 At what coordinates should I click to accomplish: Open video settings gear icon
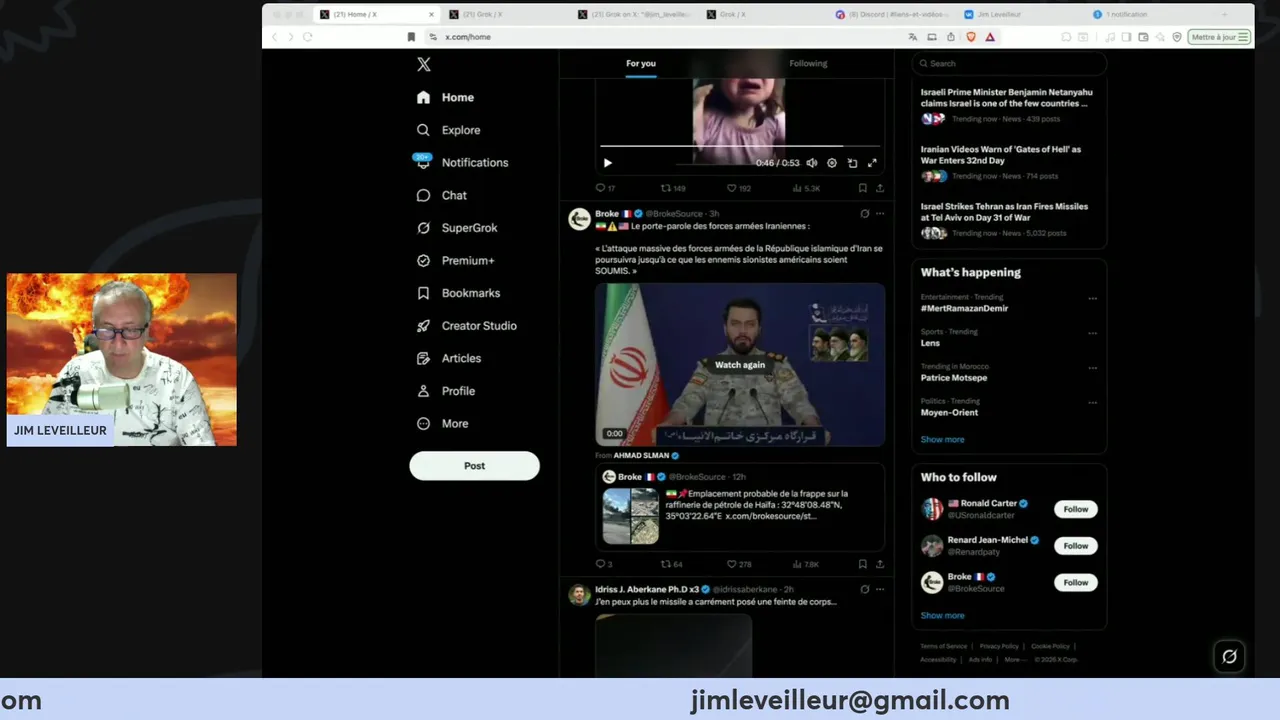click(x=832, y=163)
